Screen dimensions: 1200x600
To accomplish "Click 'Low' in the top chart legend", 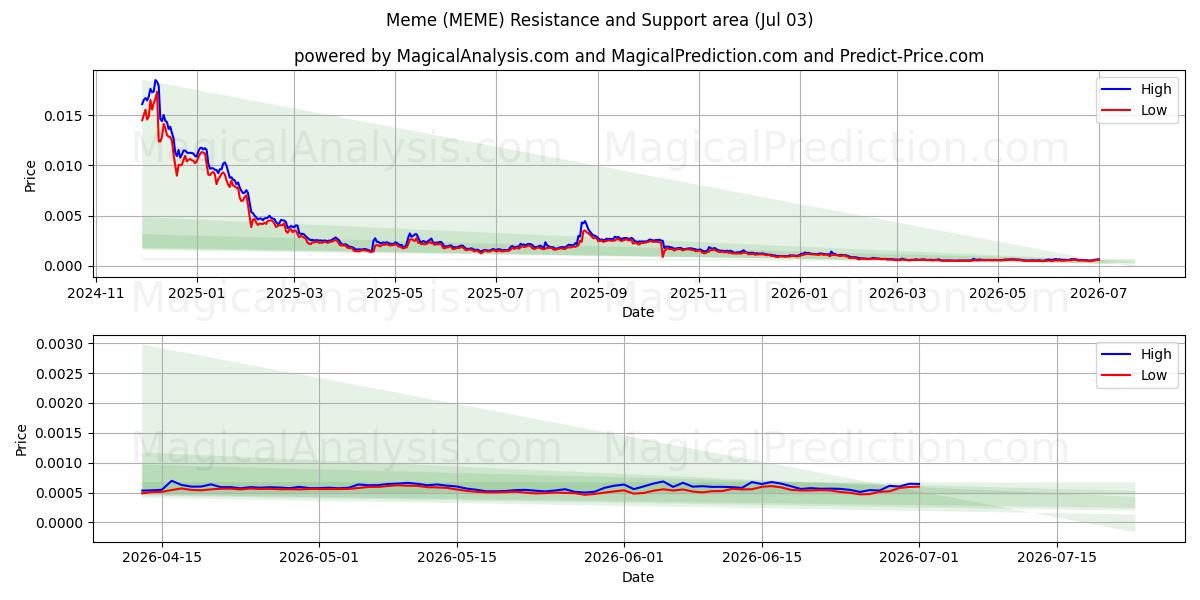I will (x=1154, y=110).
